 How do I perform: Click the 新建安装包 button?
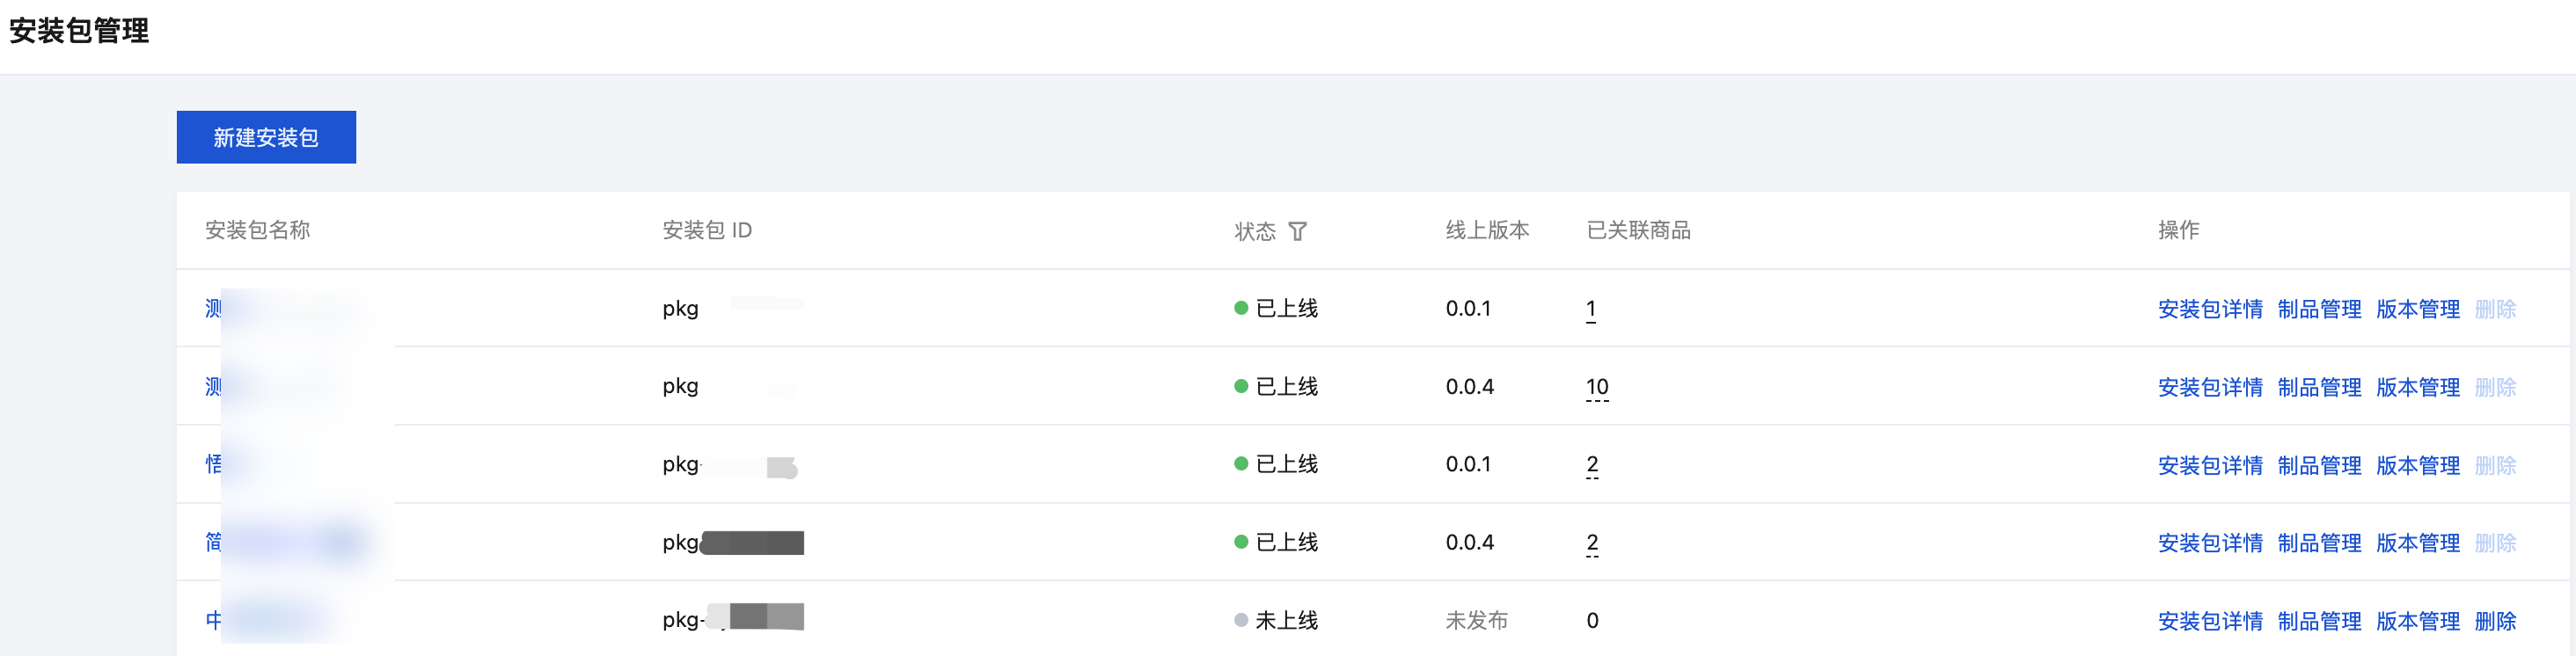[266, 137]
